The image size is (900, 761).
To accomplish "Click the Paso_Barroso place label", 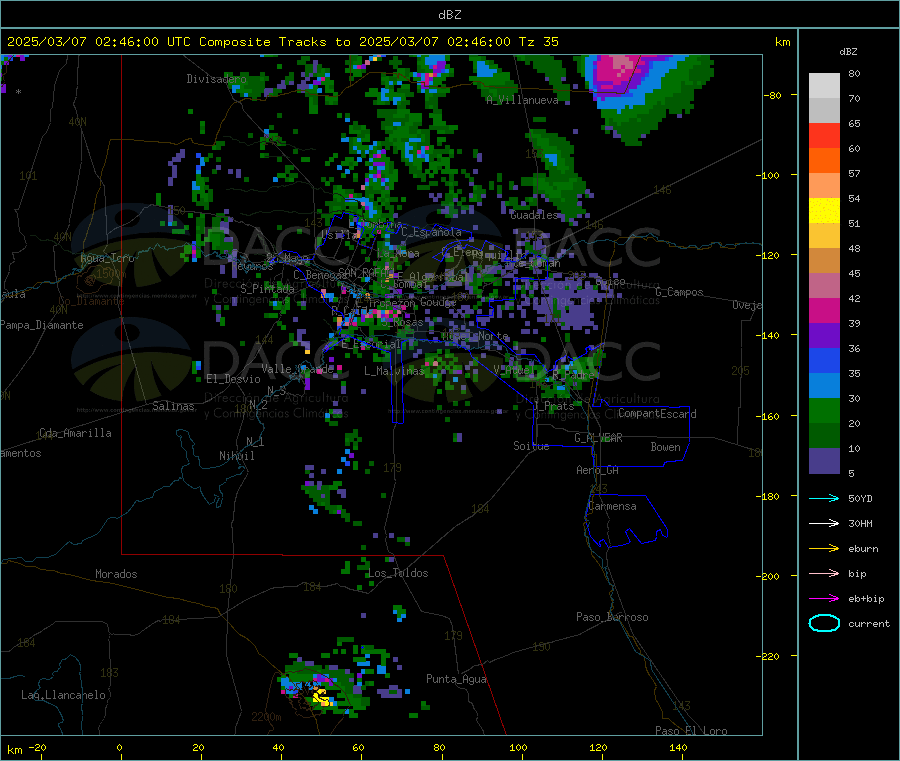I will point(612,617).
